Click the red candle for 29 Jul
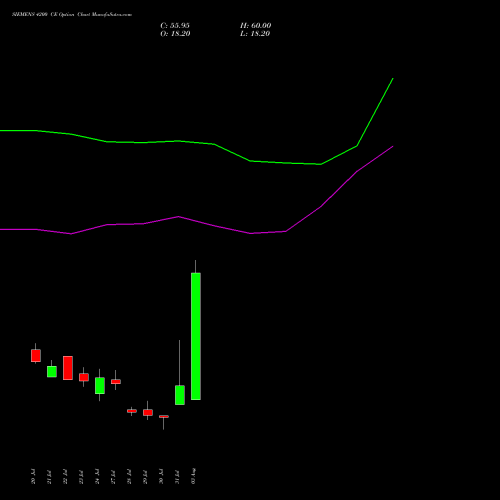The image size is (500, 500). coord(148,412)
